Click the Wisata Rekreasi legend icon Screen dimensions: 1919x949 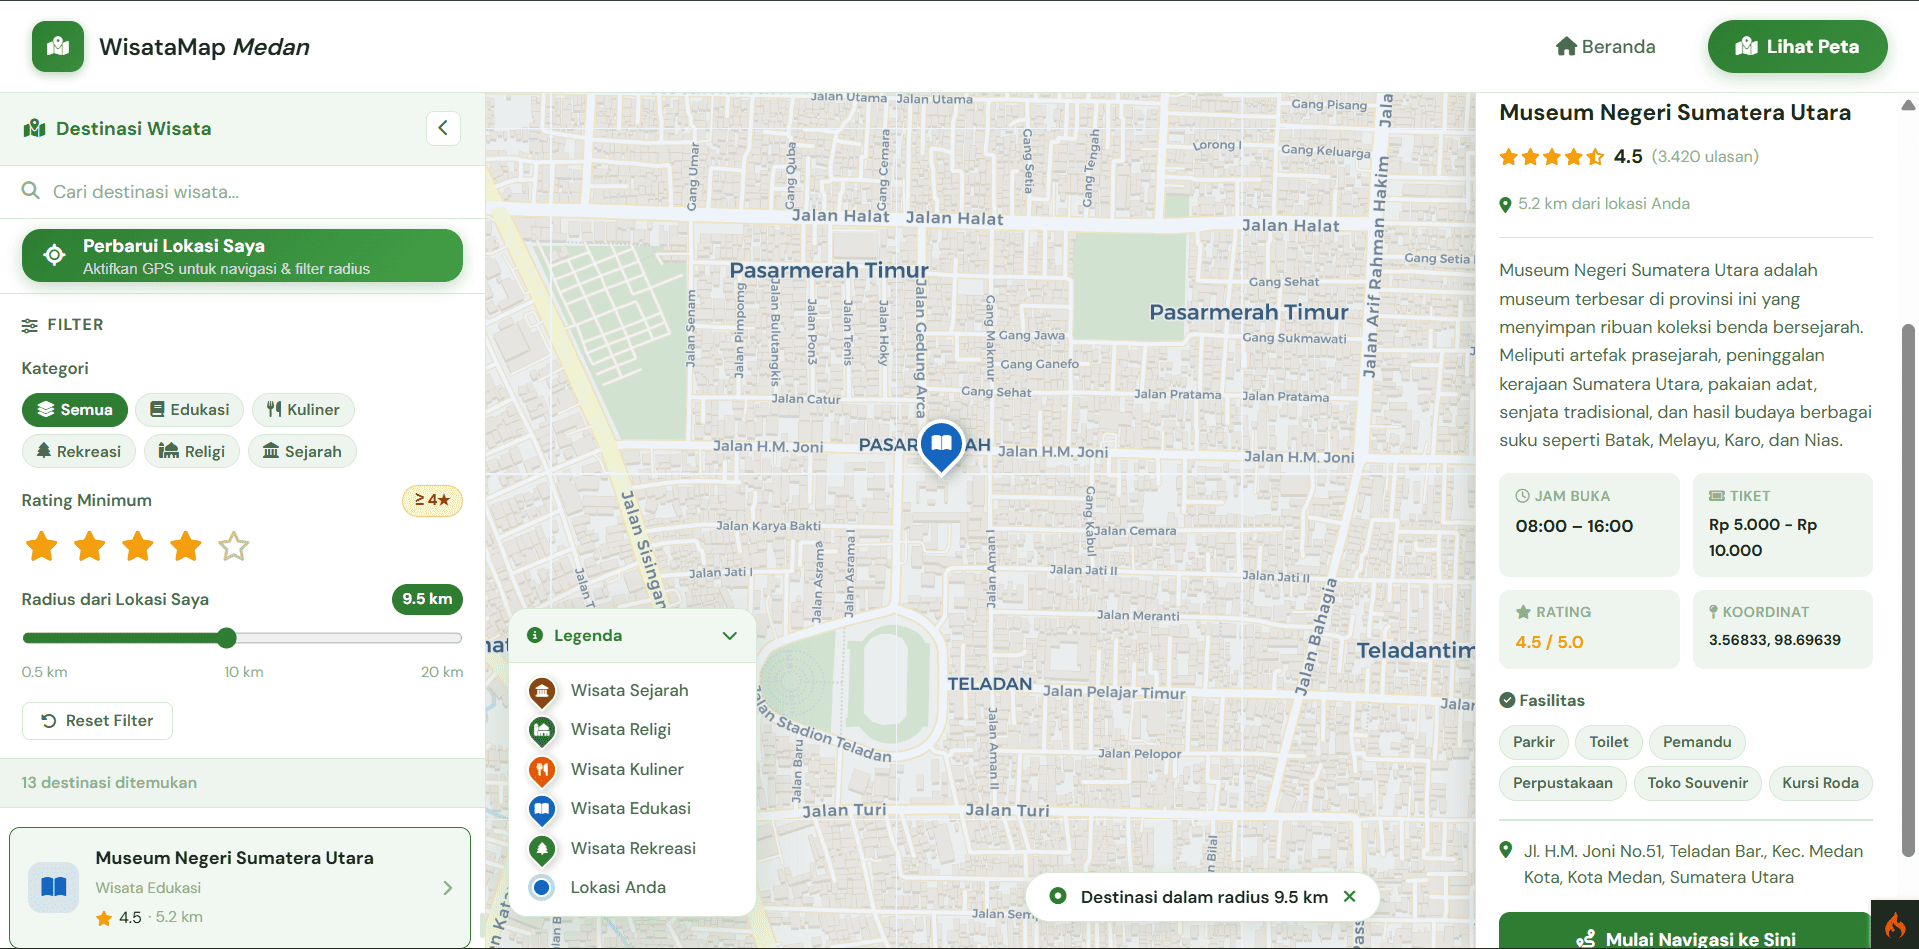point(542,849)
